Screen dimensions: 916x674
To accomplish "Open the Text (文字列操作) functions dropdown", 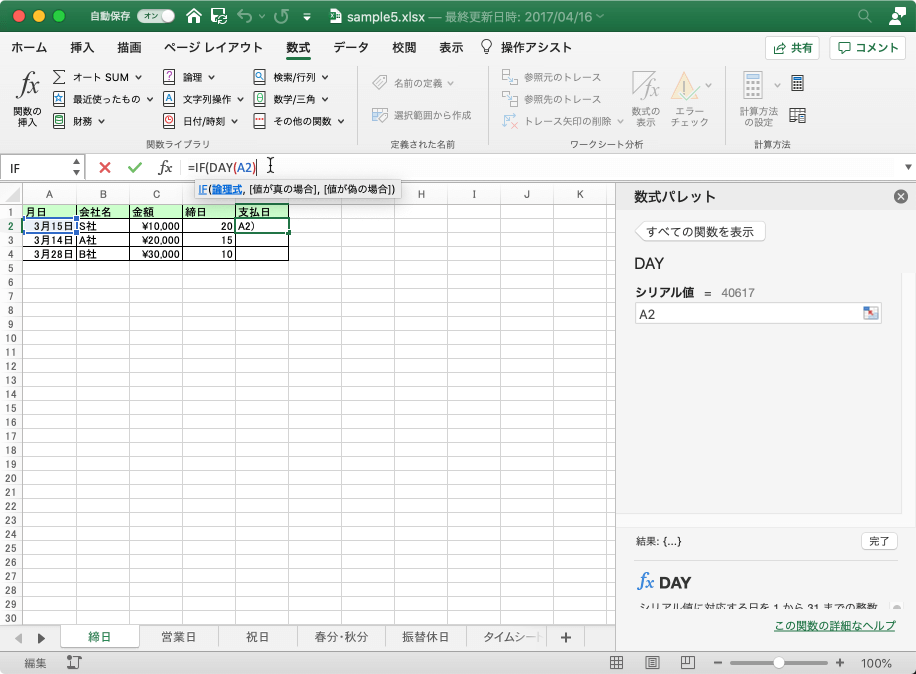I will 203,99.
